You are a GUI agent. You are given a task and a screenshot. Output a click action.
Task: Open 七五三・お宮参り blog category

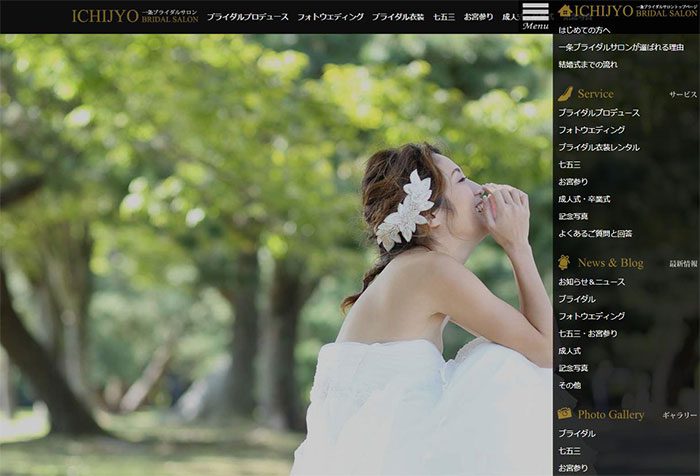click(x=588, y=334)
